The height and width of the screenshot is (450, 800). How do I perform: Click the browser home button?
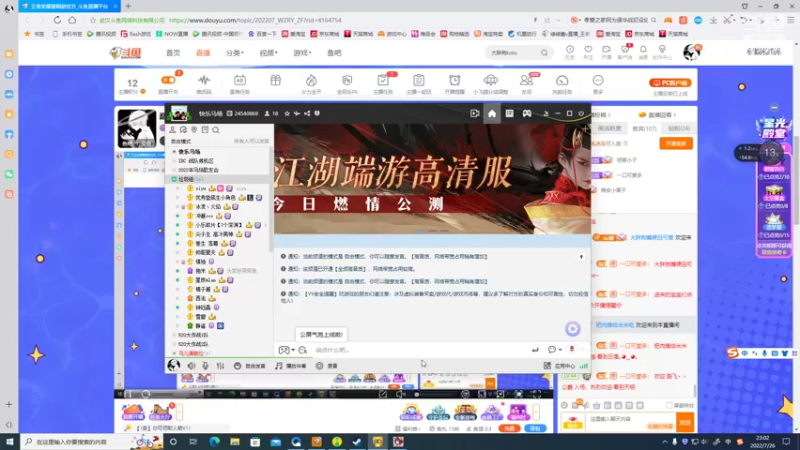pyautogui.click(x=72, y=20)
